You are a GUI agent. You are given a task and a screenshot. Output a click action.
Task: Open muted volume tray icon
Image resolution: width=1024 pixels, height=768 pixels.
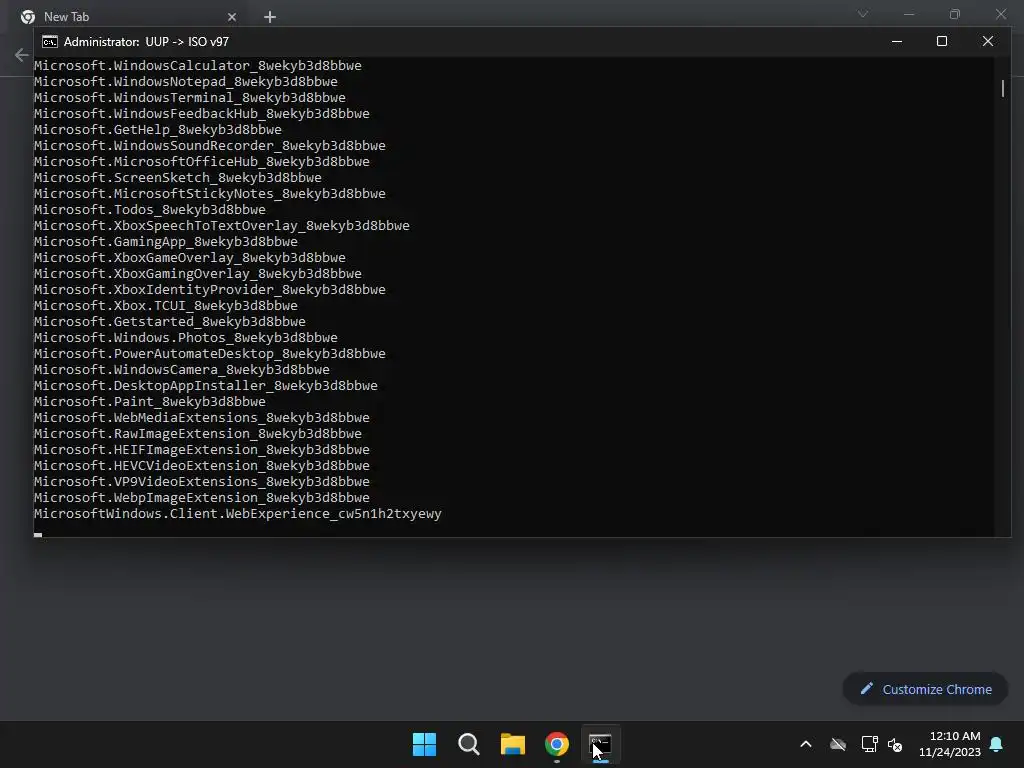click(895, 744)
